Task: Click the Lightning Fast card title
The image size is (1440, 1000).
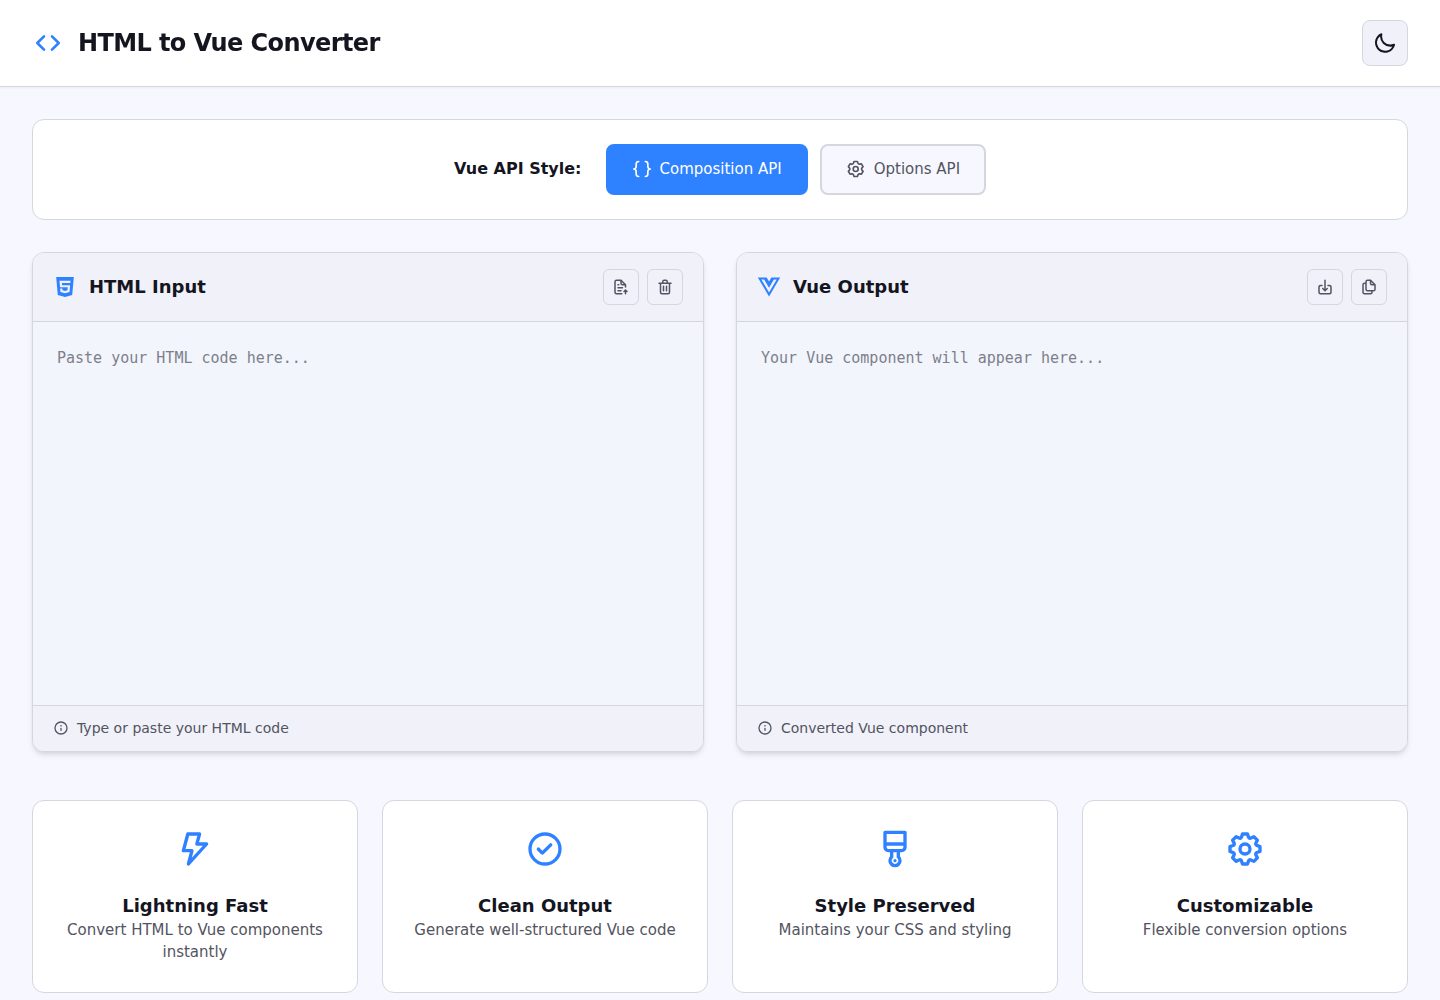Action: tap(195, 905)
